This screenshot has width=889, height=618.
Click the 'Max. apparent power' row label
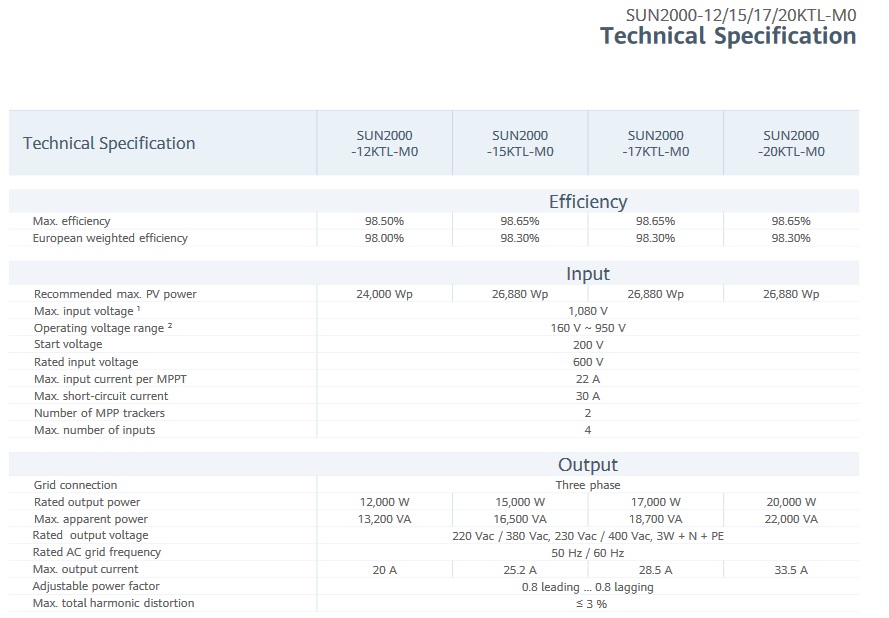point(91,519)
